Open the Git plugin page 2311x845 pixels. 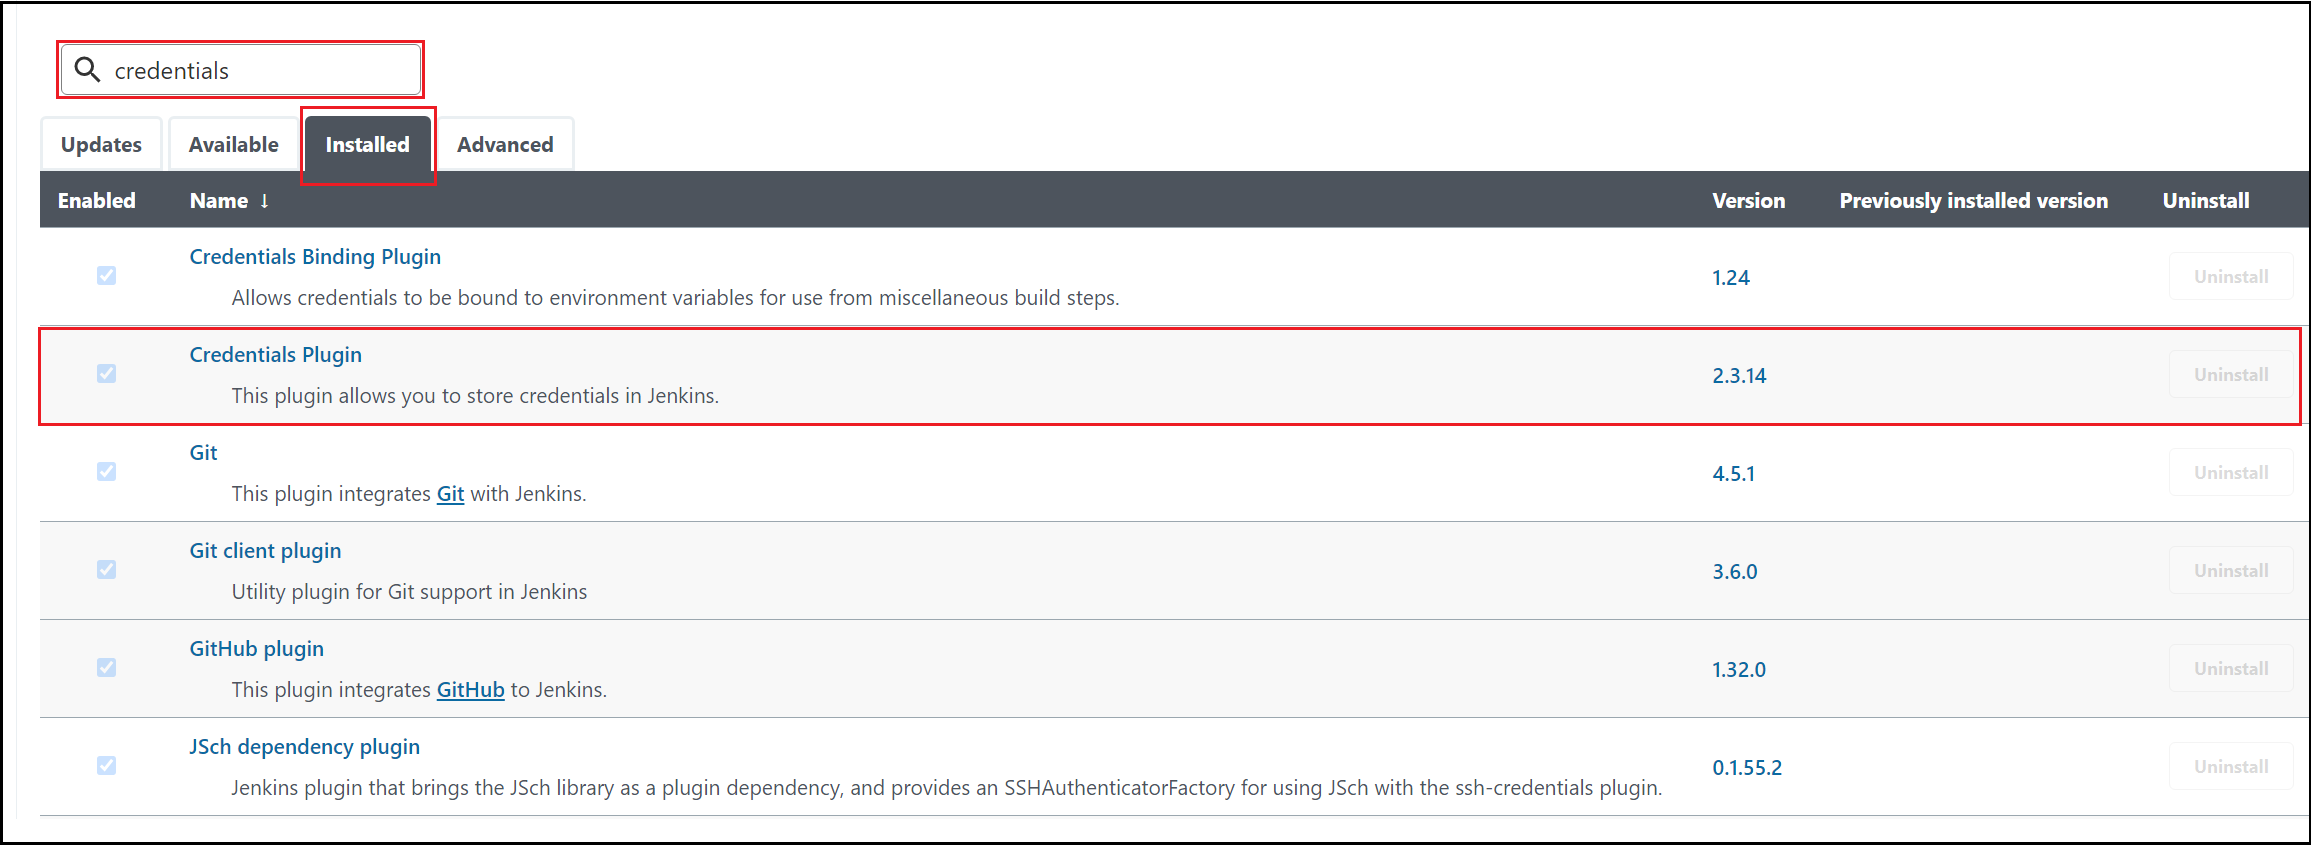point(203,452)
